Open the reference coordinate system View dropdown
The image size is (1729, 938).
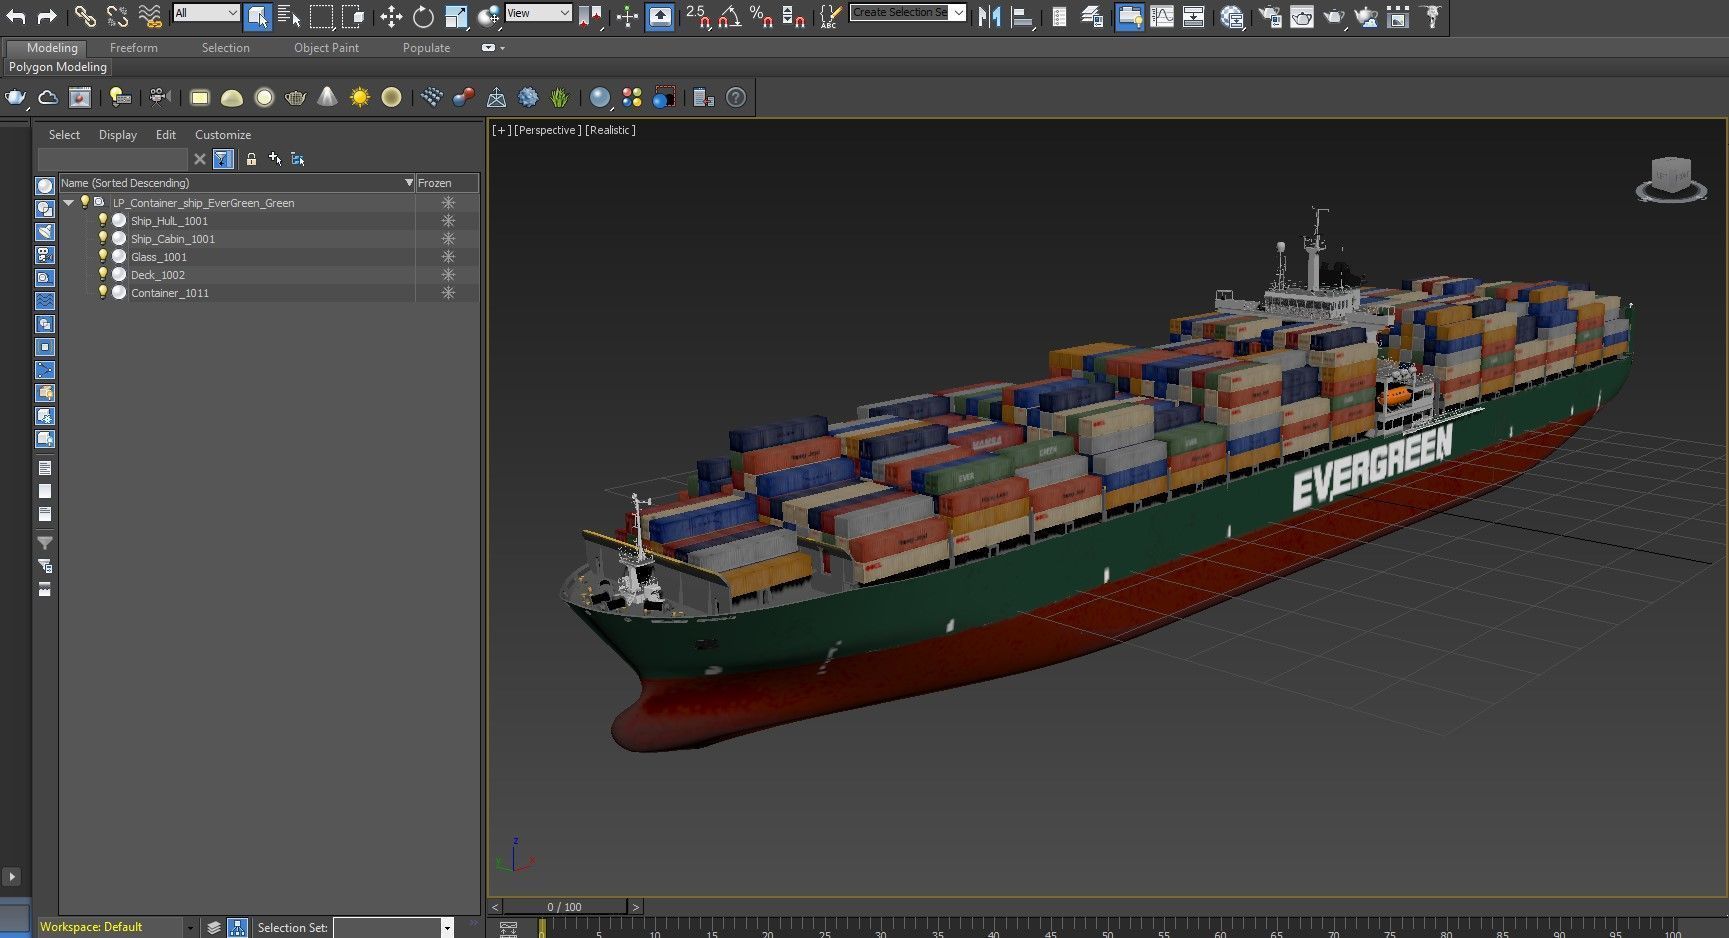538,13
